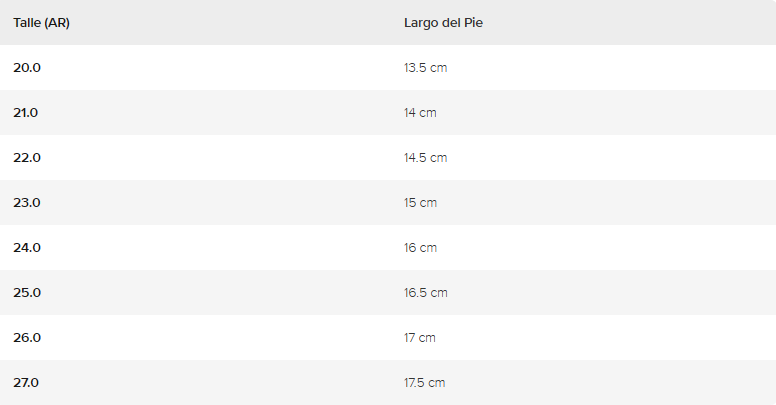Click the 17.5 cm foot length value

424,382
